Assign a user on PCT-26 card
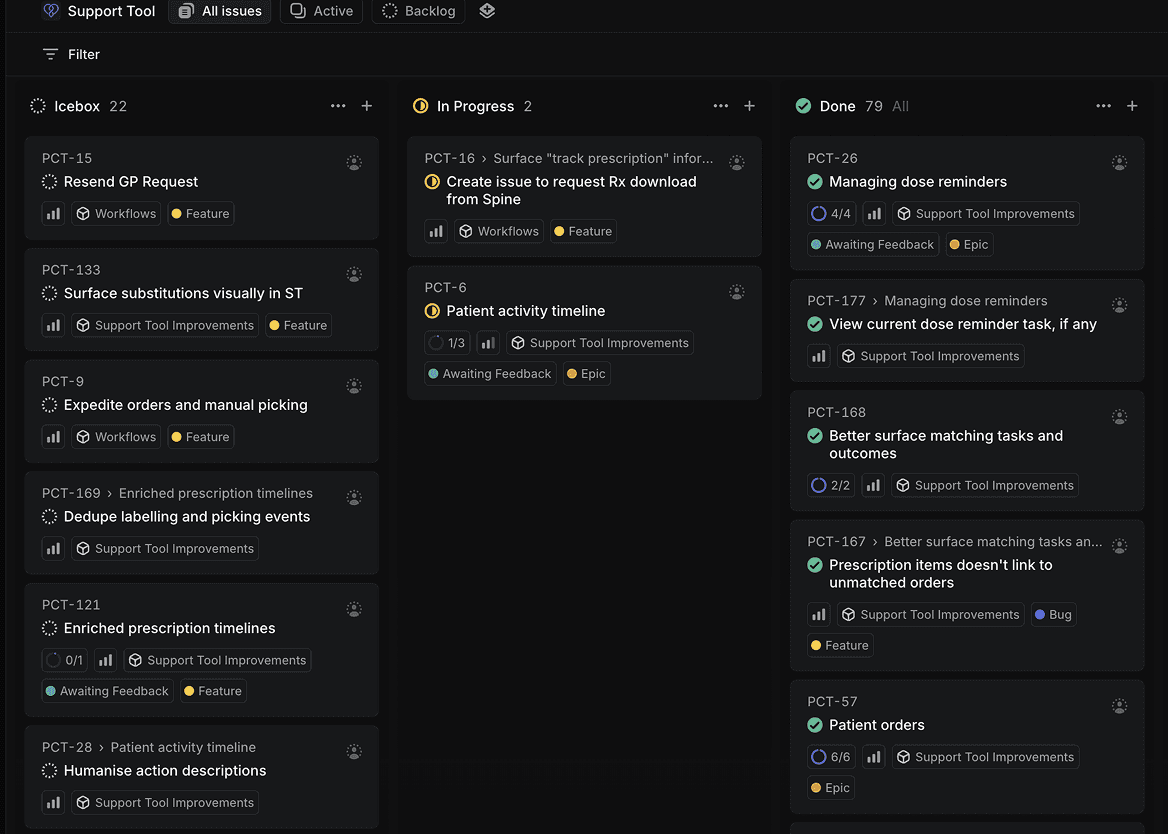This screenshot has height=834, width=1168. coord(1120,162)
